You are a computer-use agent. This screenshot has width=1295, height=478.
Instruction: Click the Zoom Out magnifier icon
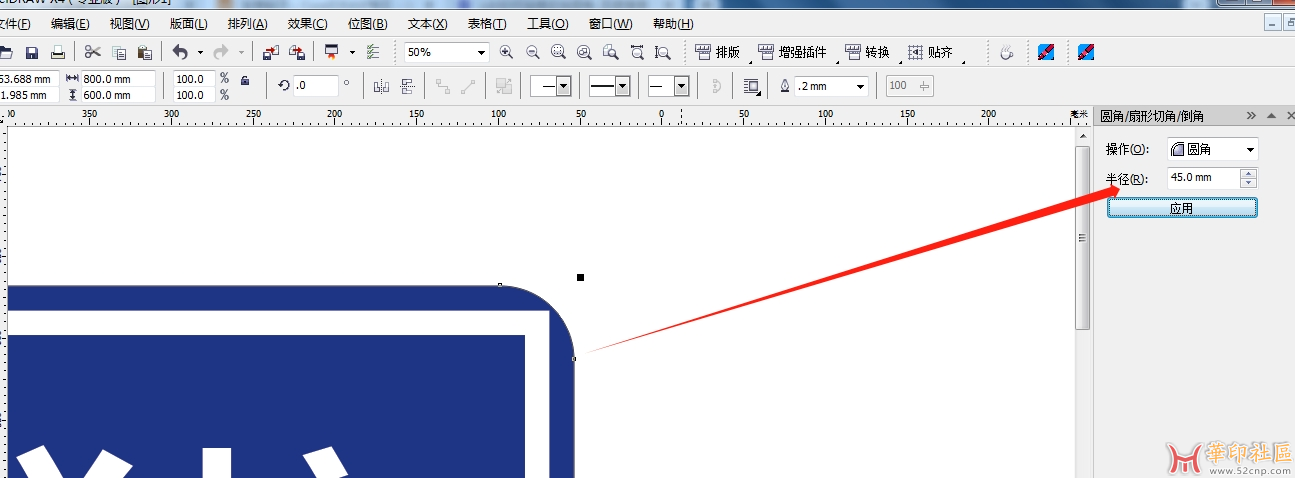click(532, 53)
